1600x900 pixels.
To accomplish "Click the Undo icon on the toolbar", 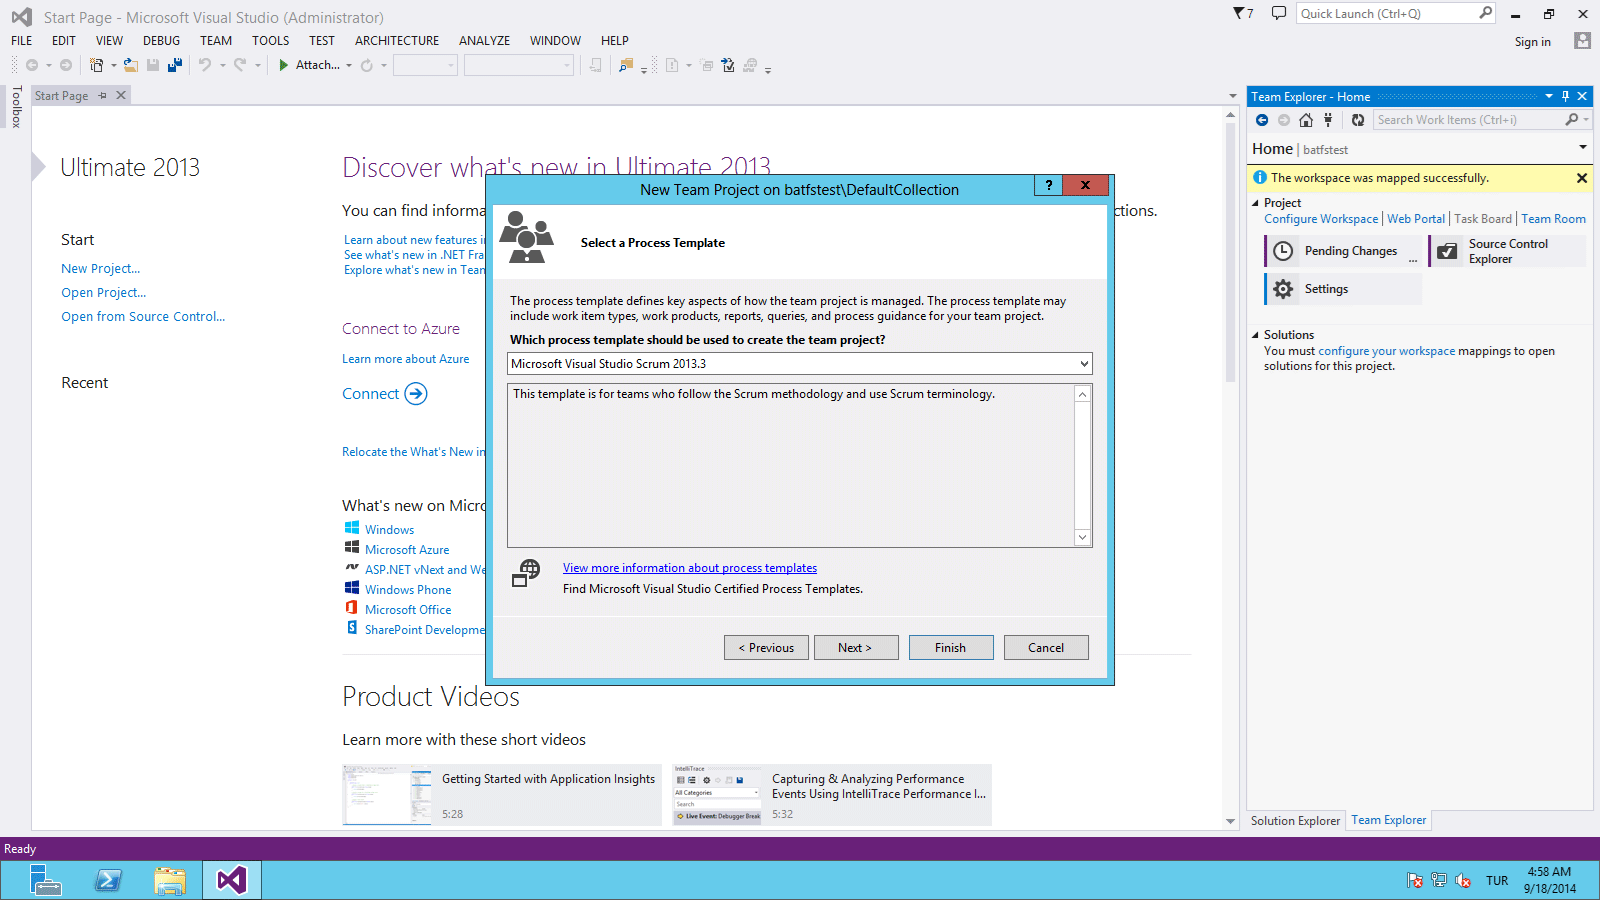I will (205, 64).
